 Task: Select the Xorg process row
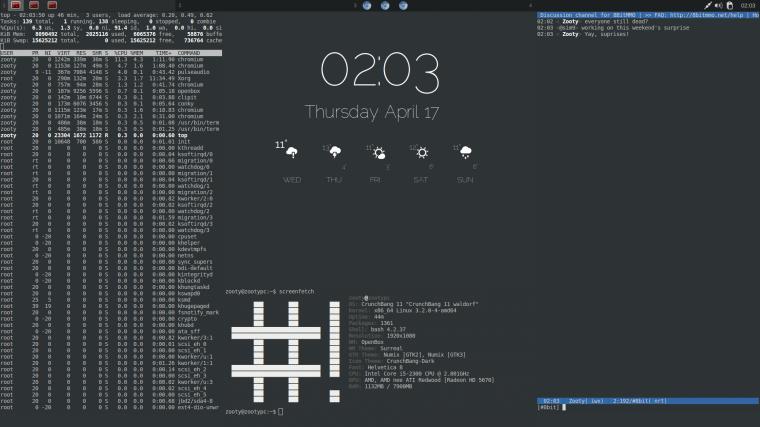pyautogui.click(x=111, y=78)
